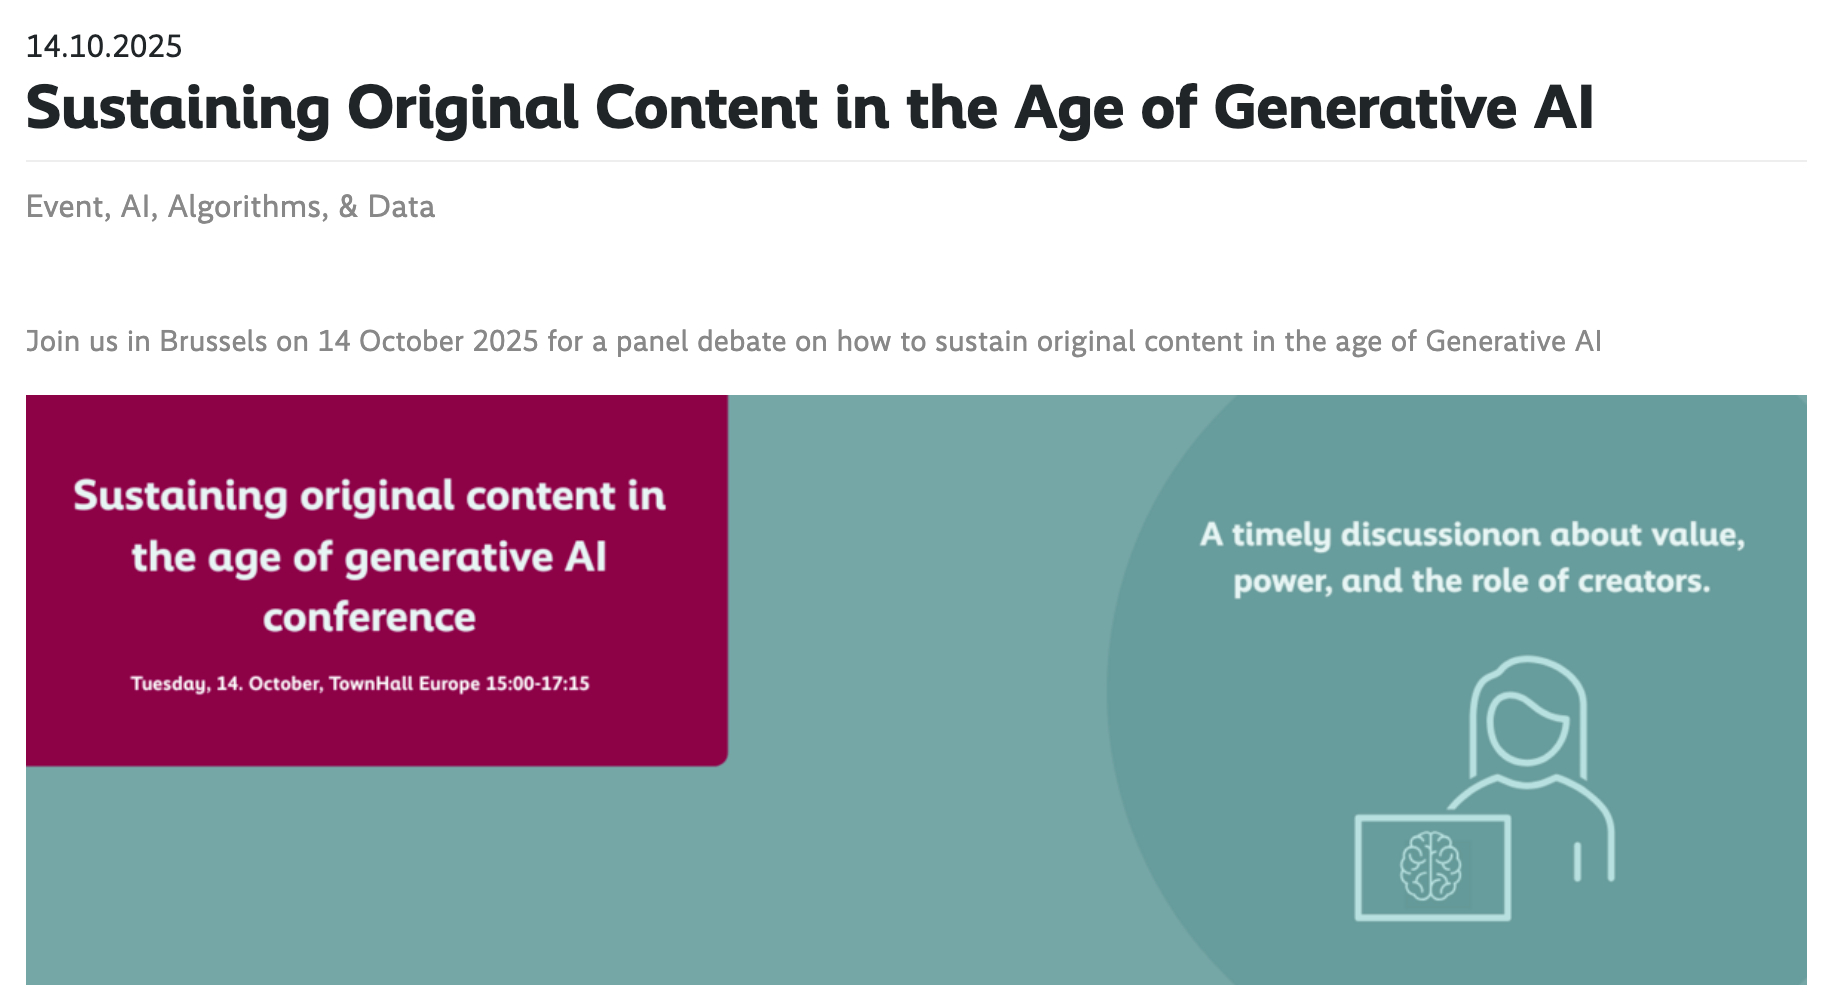Select the "Event" category tag
Image resolution: width=1832 pixels, height=1000 pixels.
[66, 207]
